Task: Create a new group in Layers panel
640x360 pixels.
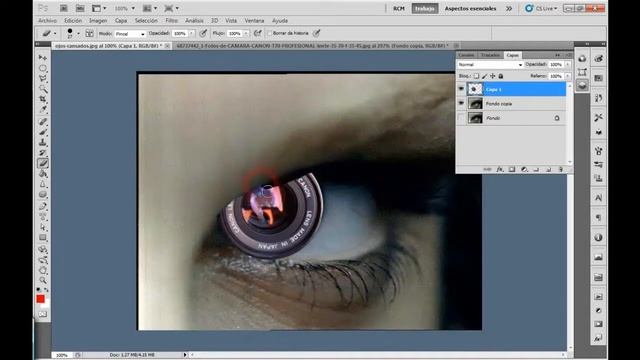Action: 536,169
